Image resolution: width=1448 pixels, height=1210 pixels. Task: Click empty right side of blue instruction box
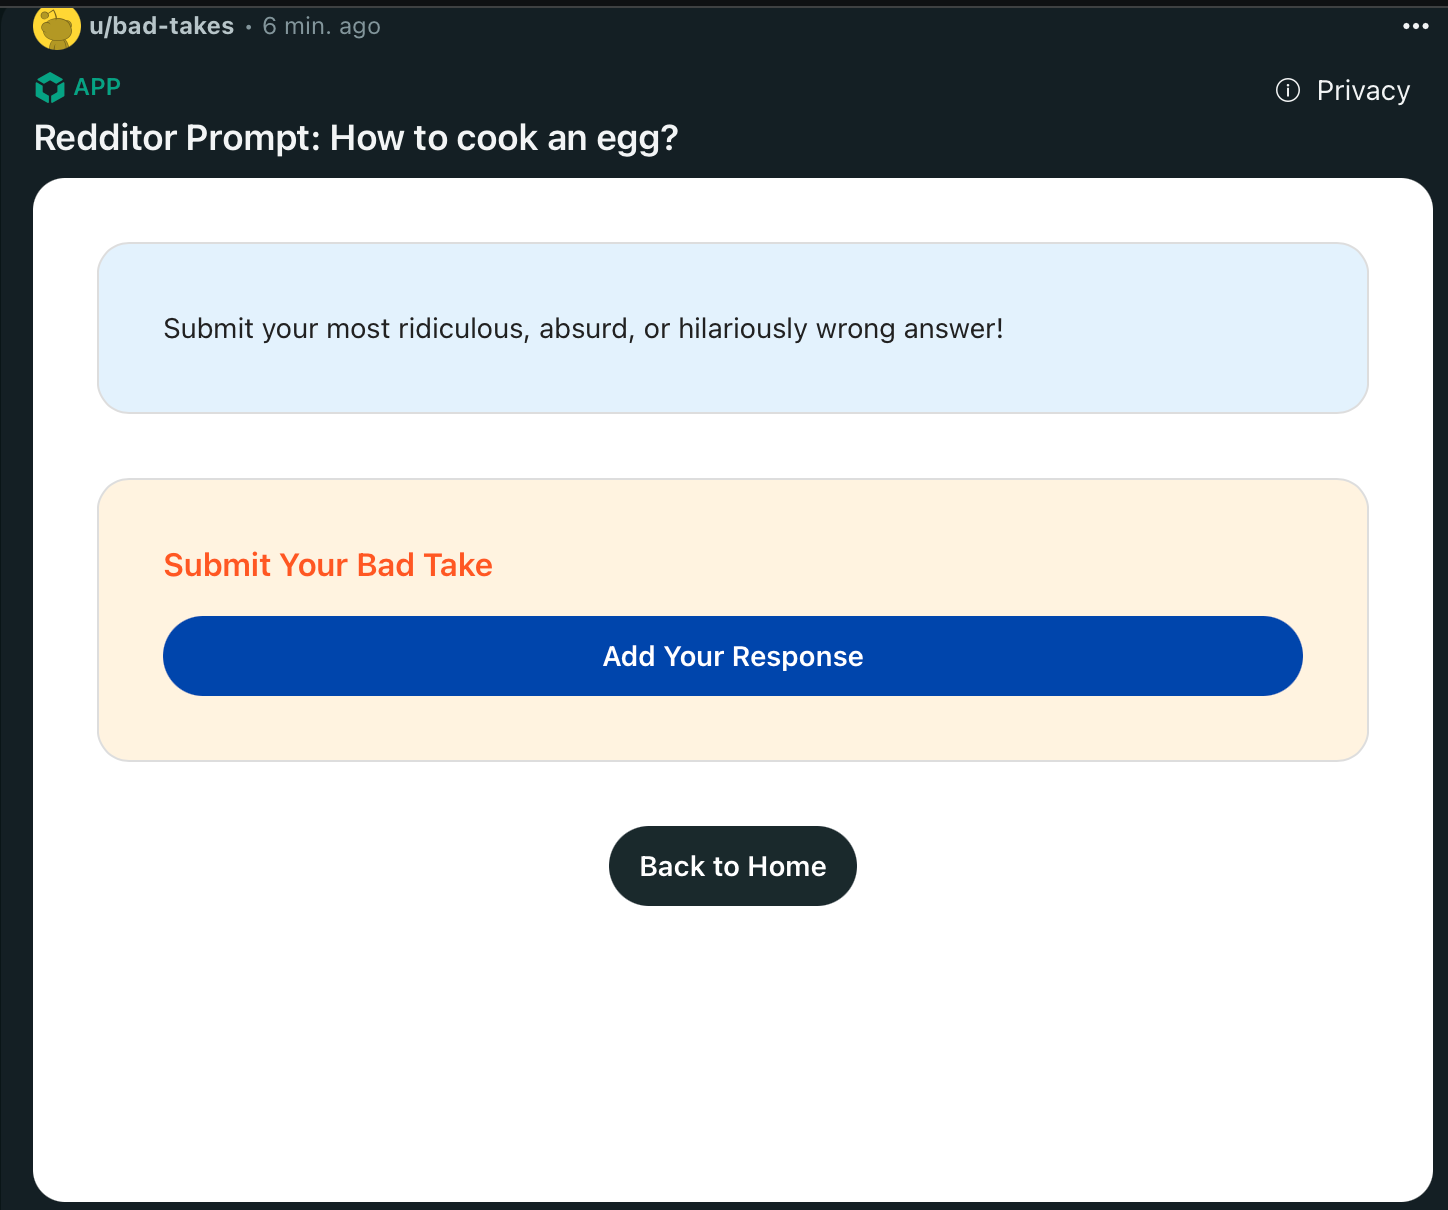coord(1200,328)
